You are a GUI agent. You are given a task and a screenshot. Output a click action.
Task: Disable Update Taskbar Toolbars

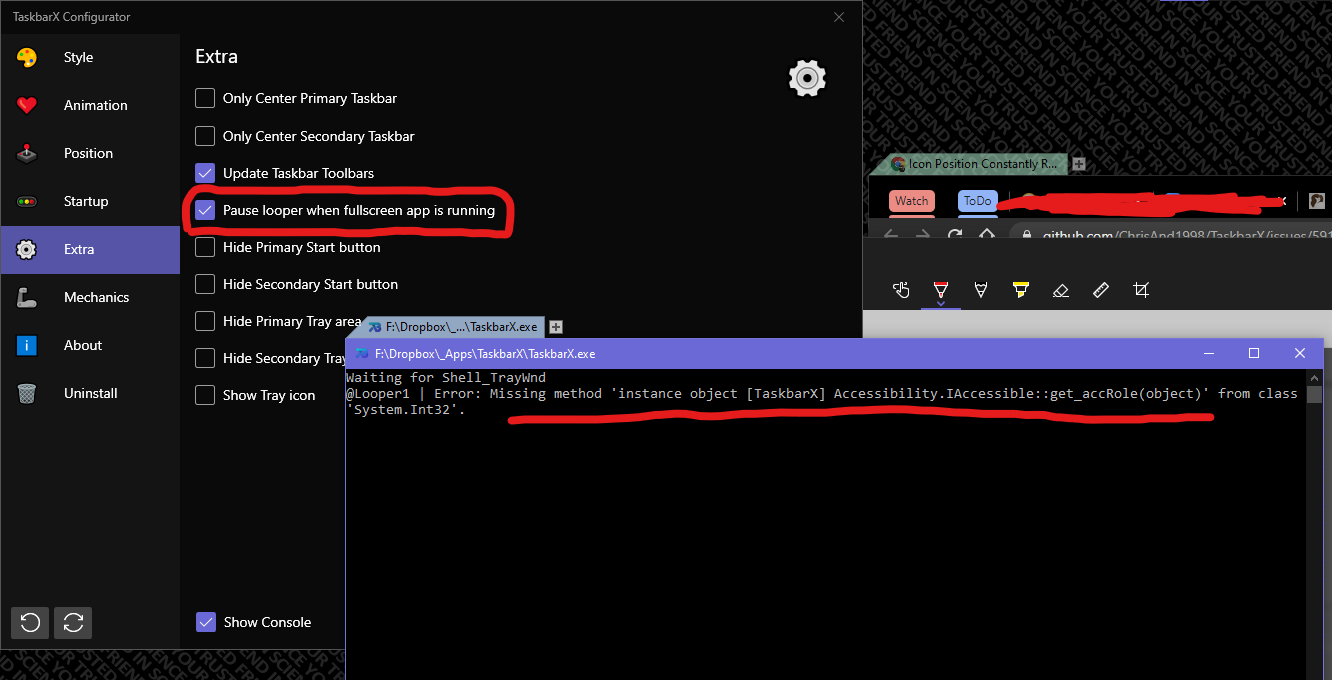pos(205,172)
